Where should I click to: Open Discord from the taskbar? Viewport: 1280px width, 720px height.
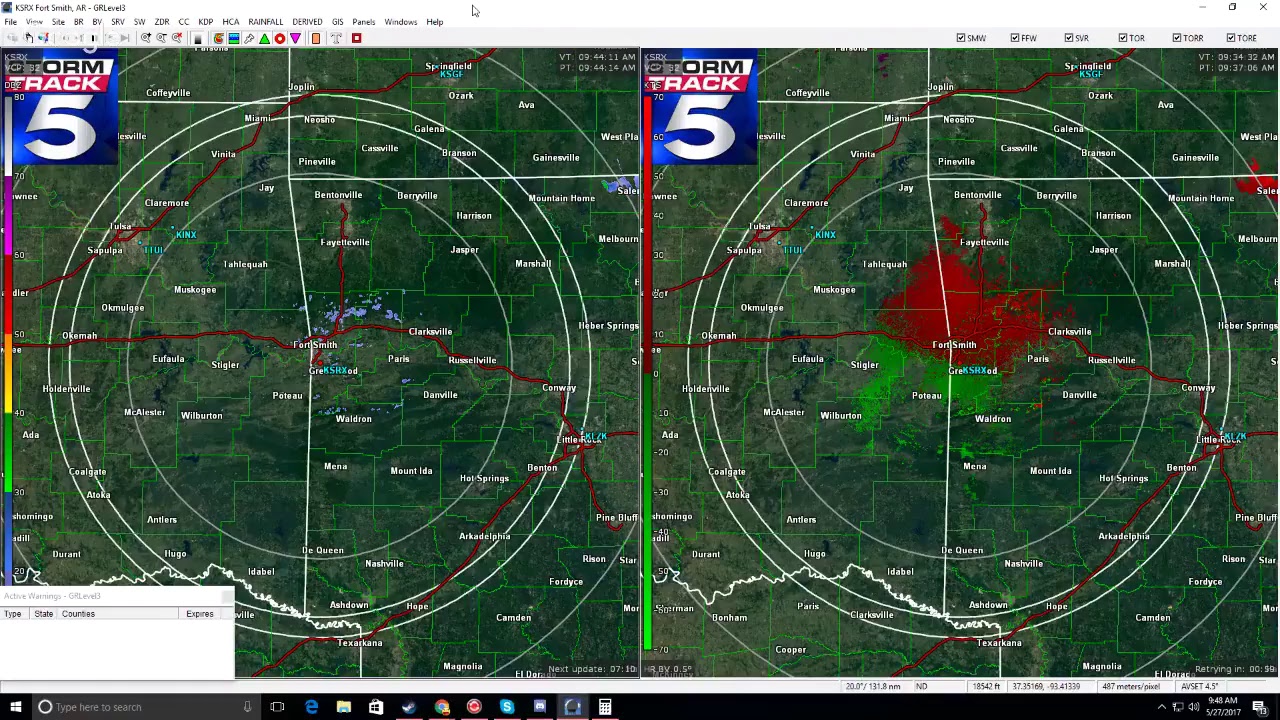540,707
